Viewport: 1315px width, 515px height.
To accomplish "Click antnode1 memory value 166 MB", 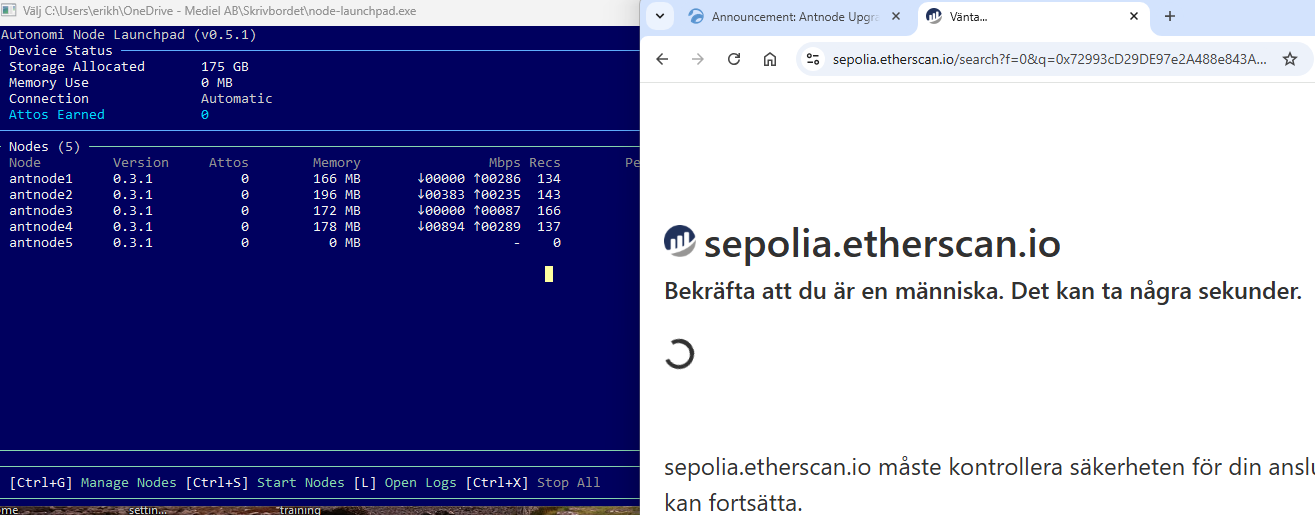I will 337,178.
